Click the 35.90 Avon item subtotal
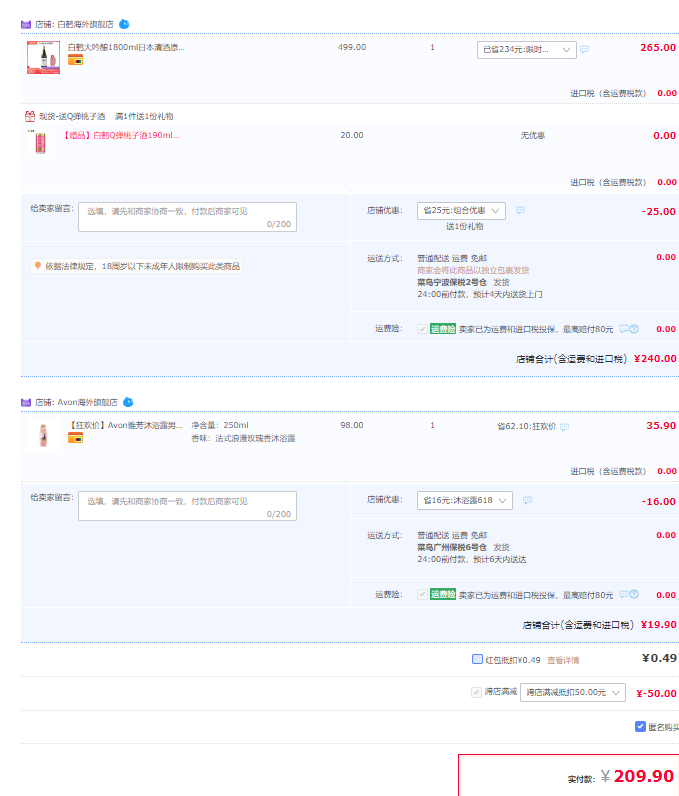 point(661,426)
